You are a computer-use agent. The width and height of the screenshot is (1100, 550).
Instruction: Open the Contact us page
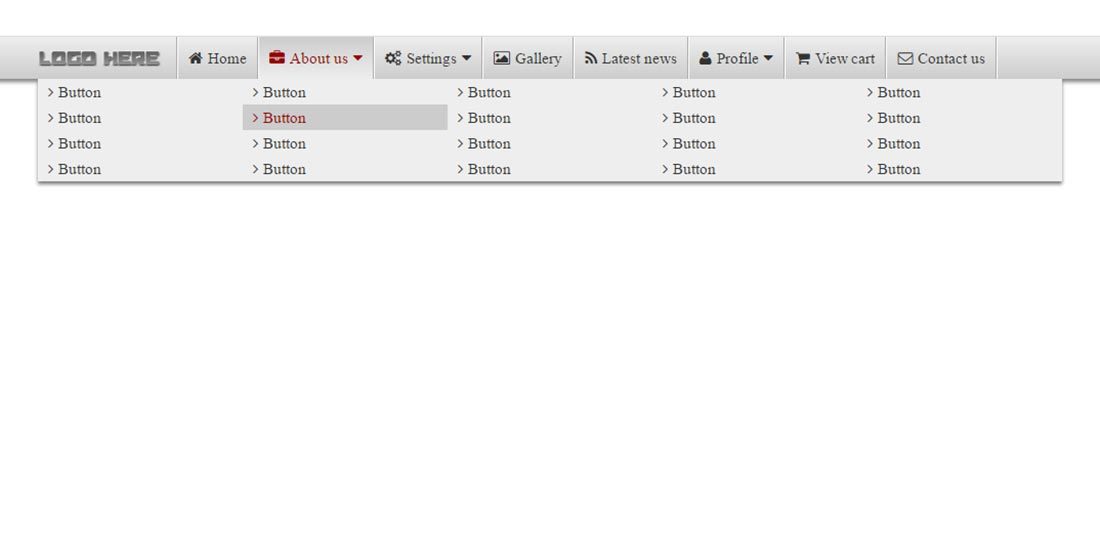pyautogui.click(x=941, y=58)
